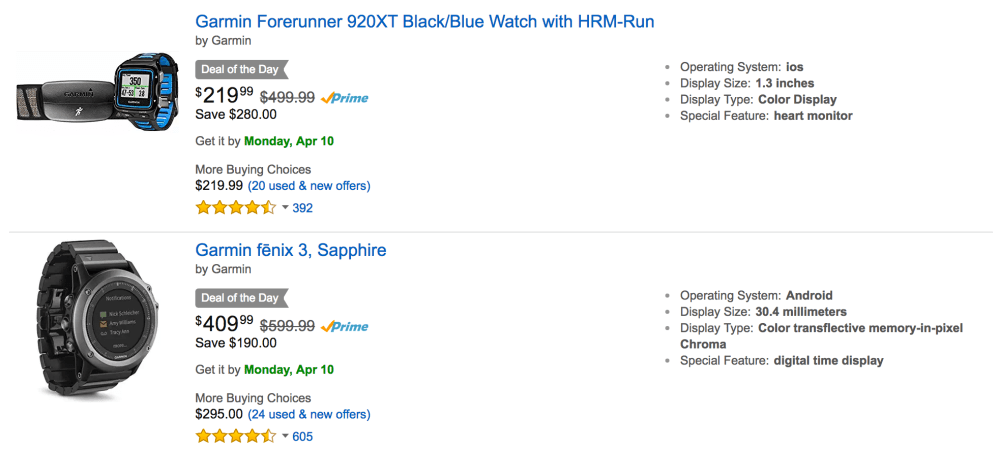Expand rating dropdown arrow next to 605
The width and height of the screenshot is (1000, 451).
tap(284, 436)
